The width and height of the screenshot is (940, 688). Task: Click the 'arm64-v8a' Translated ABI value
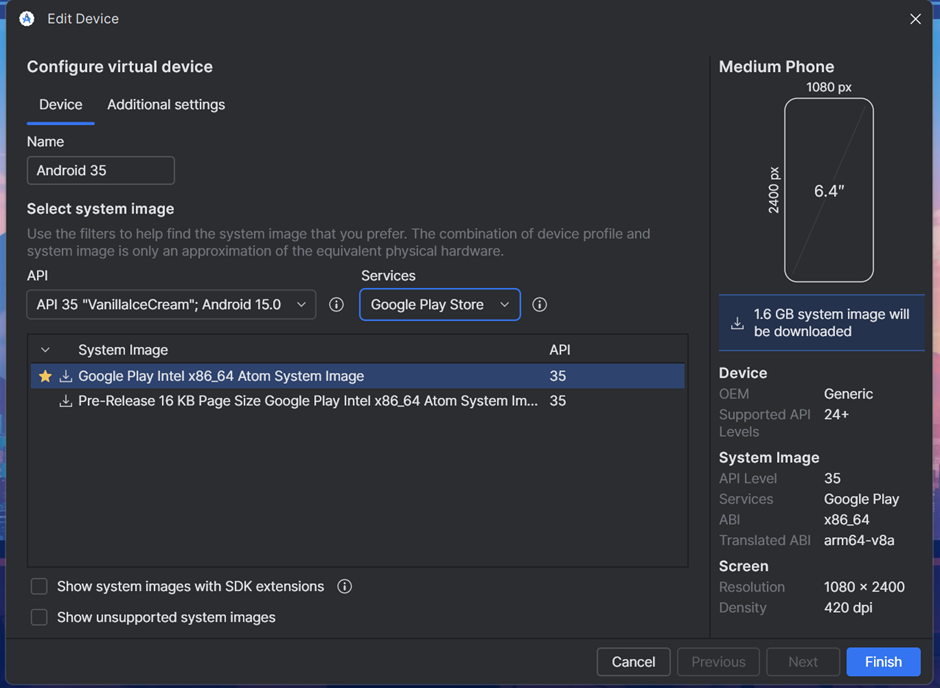click(859, 541)
